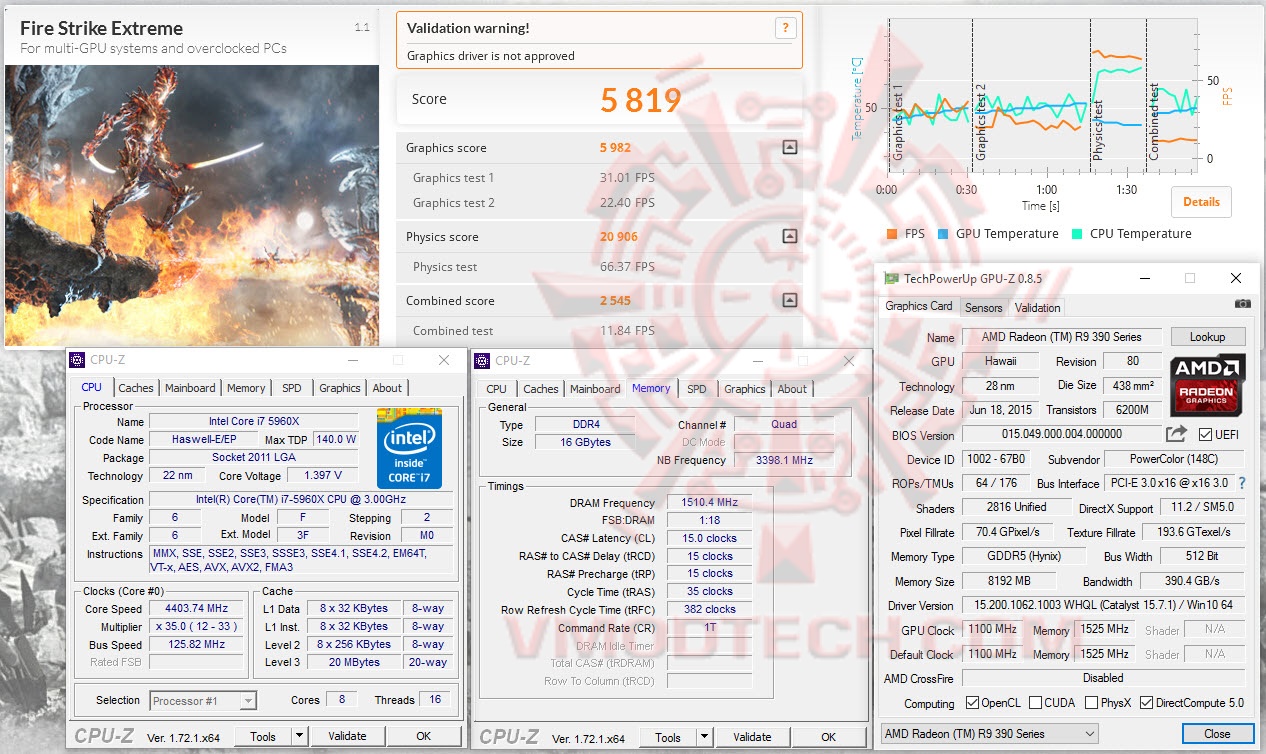The width and height of the screenshot is (1266, 754).
Task: Collapse the Combined score section
Action: [790, 300]
